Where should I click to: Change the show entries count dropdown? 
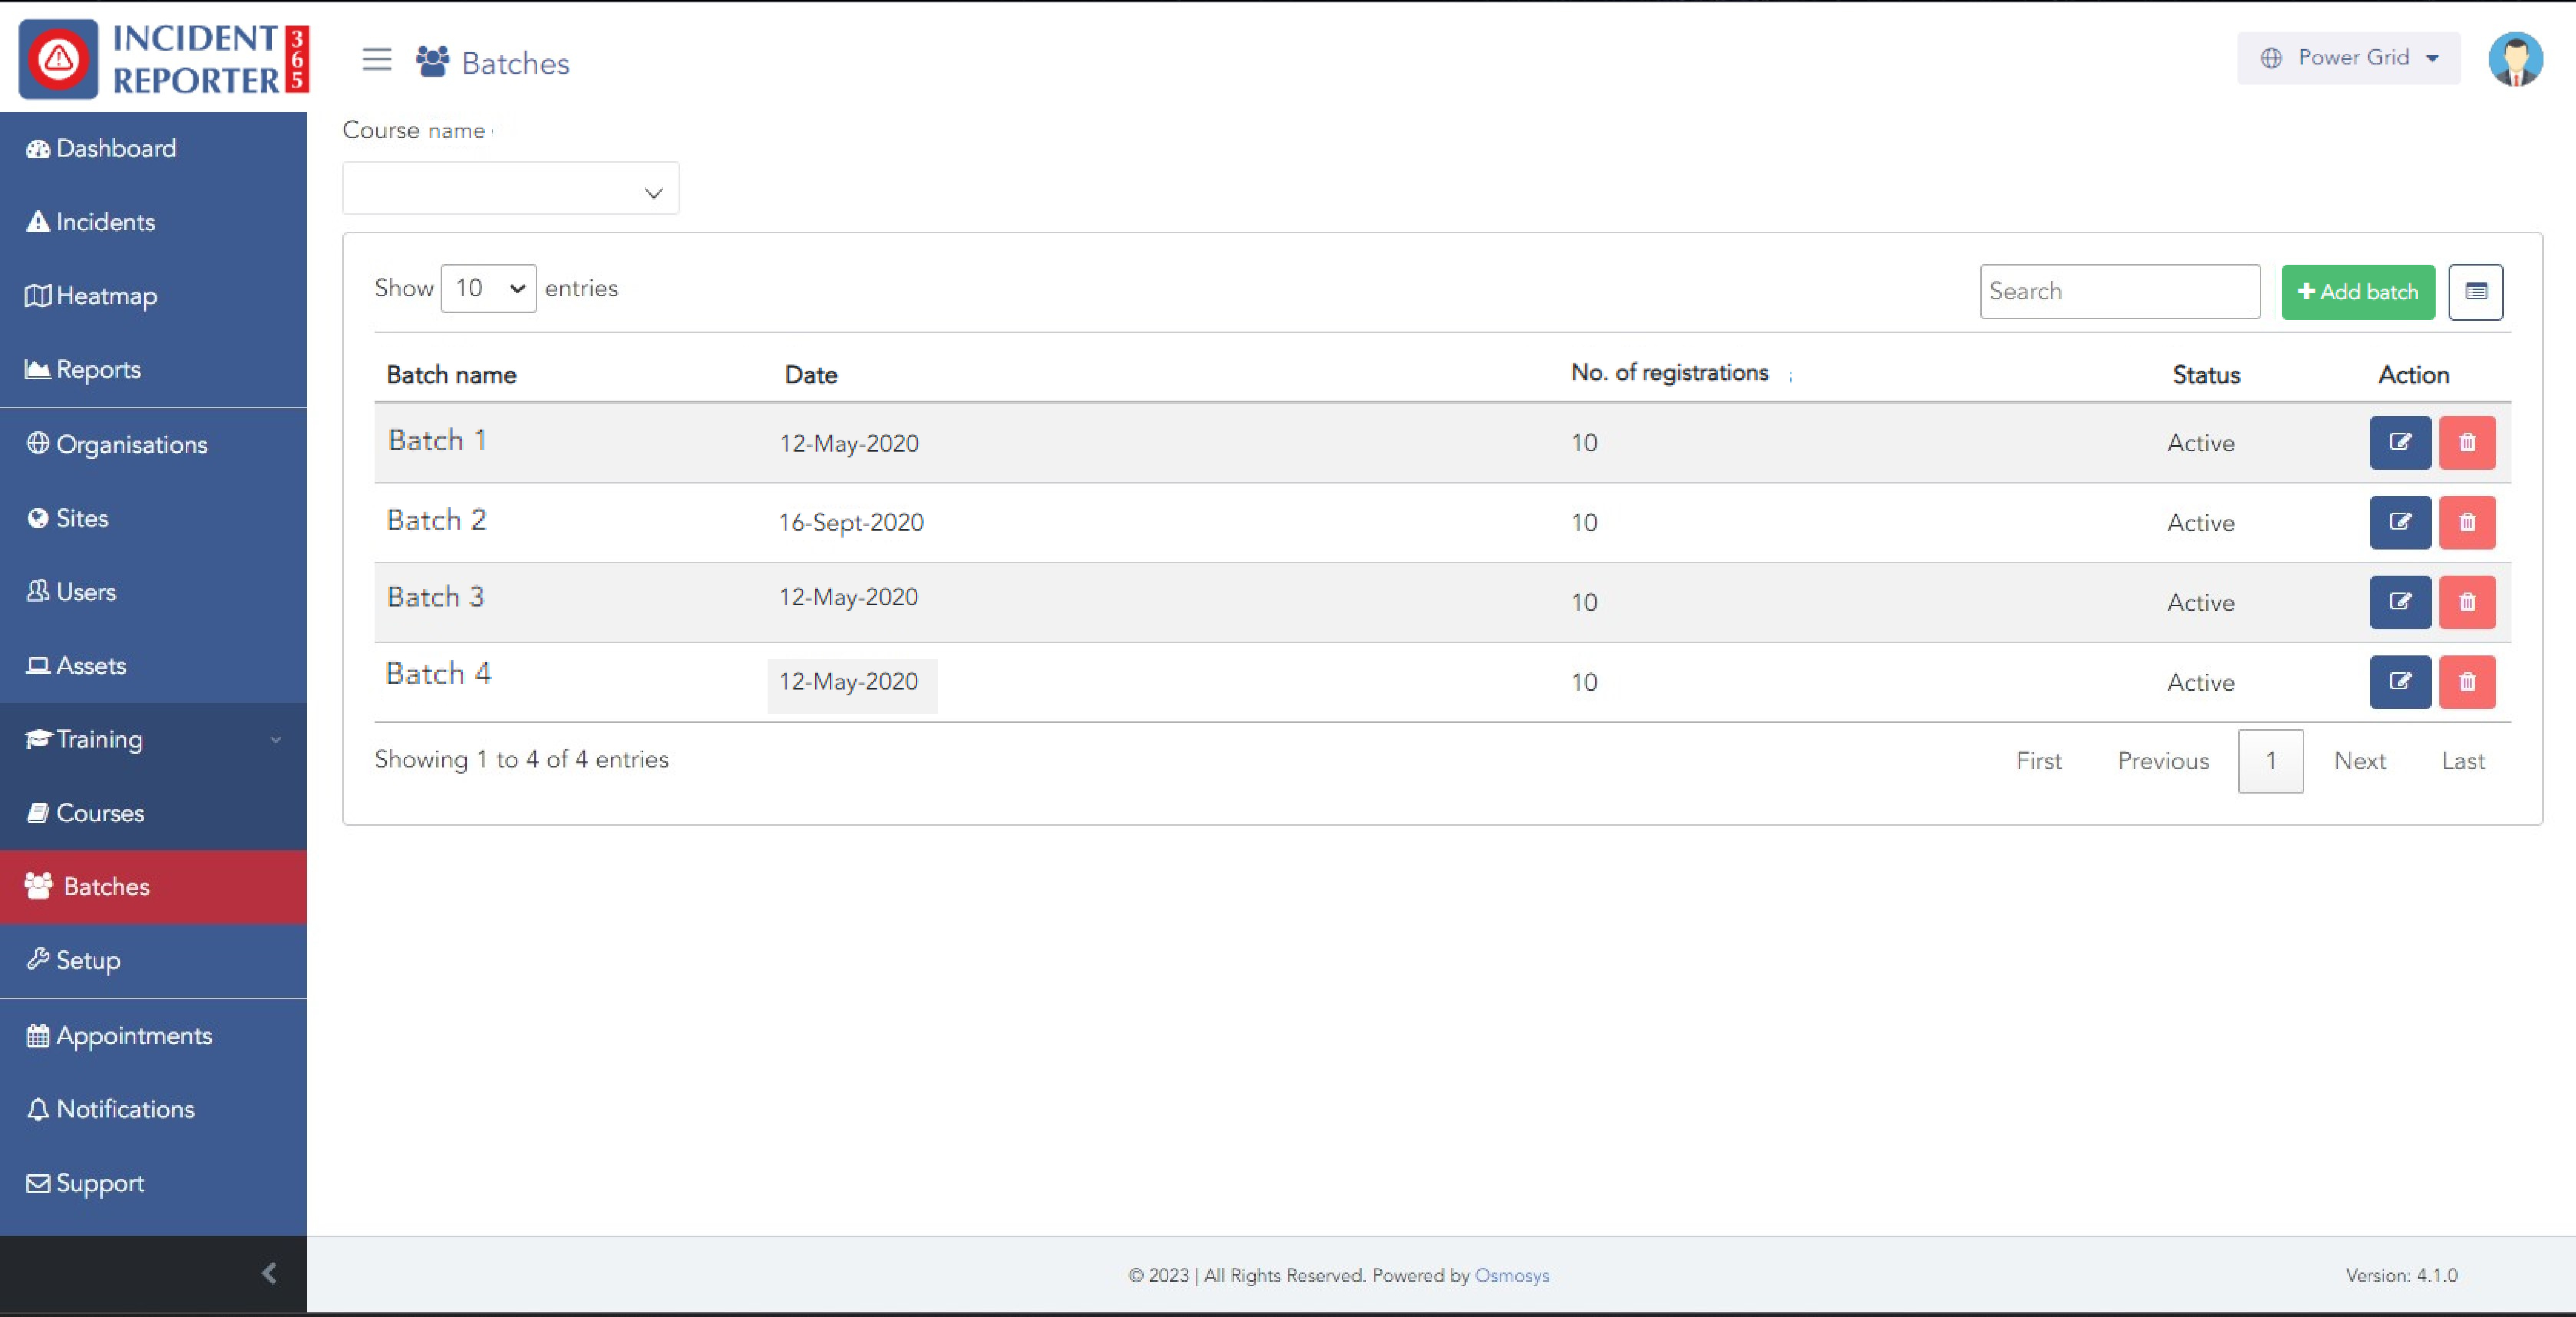click(488, 289)
